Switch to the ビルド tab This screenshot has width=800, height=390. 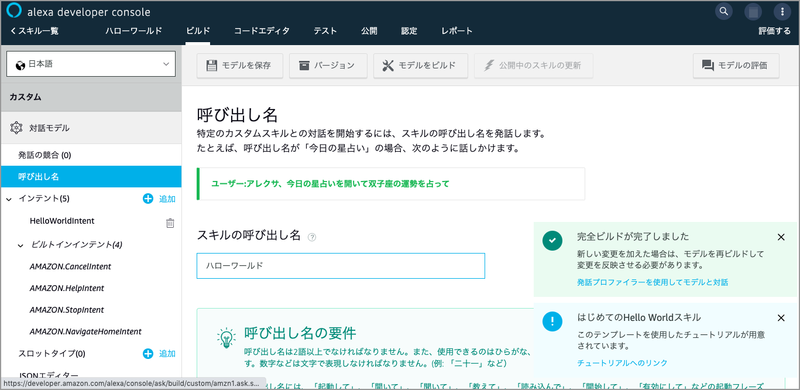(x=198, y=31)
